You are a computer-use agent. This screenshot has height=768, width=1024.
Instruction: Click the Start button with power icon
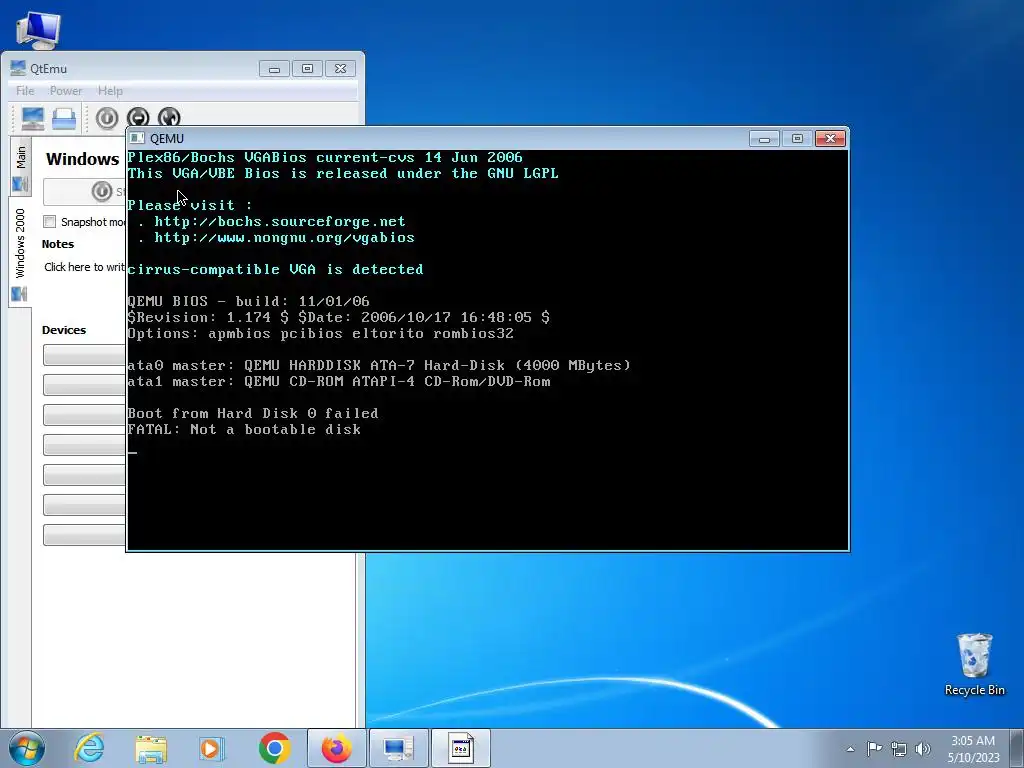(85, 191)
